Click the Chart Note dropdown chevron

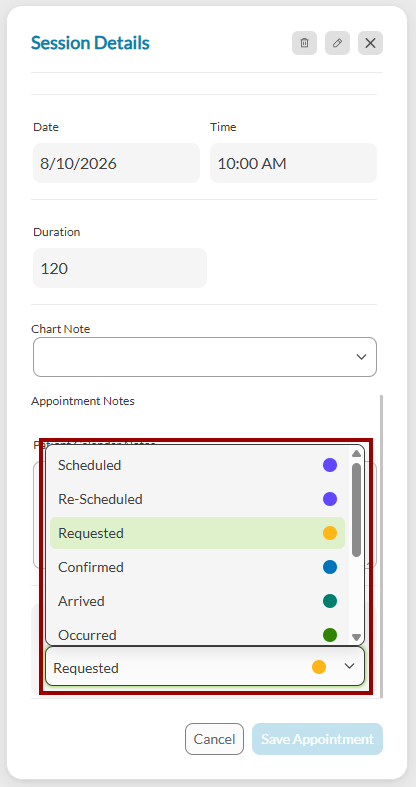point(361,357)
